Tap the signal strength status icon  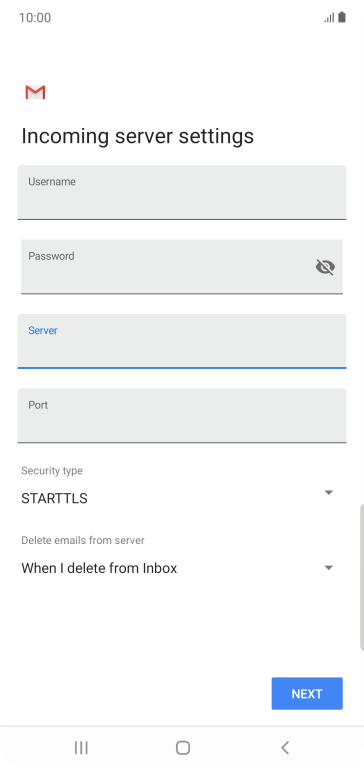point(329,18)
